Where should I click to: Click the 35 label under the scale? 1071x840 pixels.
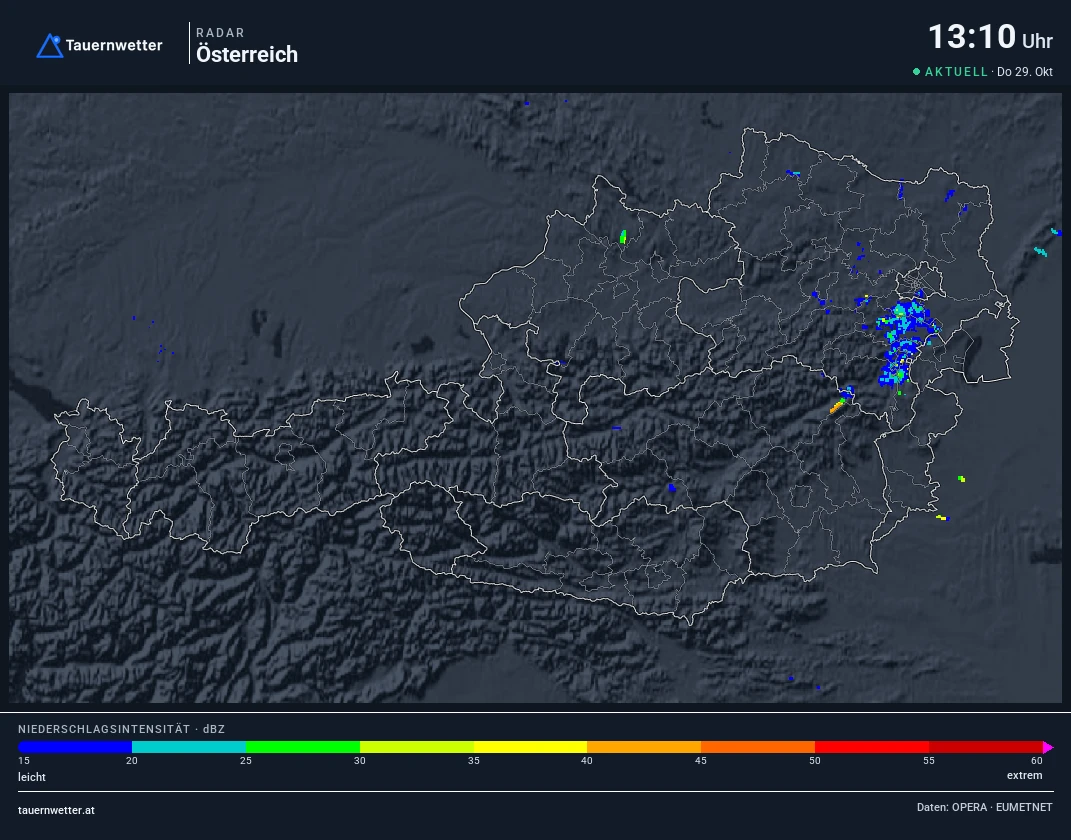[474, 761]
